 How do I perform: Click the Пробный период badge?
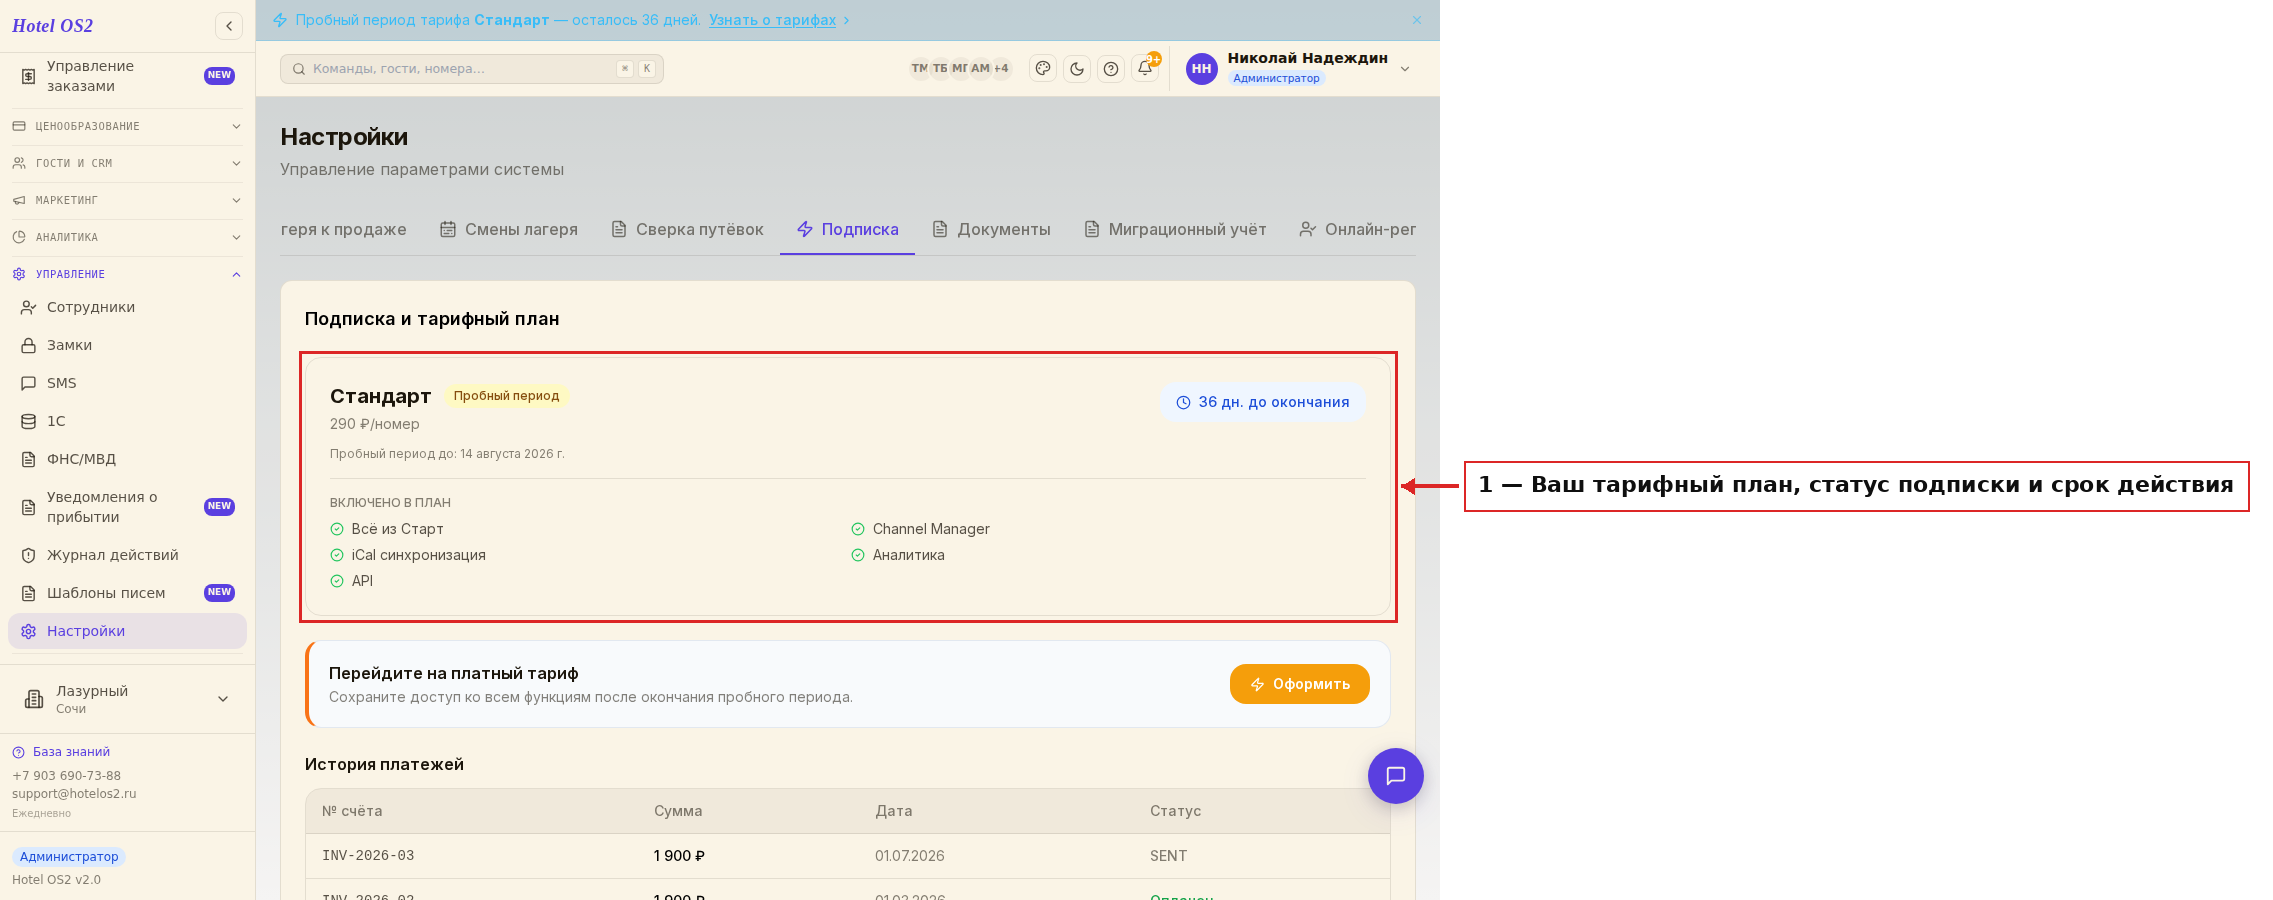pyautogui.click(x=506, y=396)
